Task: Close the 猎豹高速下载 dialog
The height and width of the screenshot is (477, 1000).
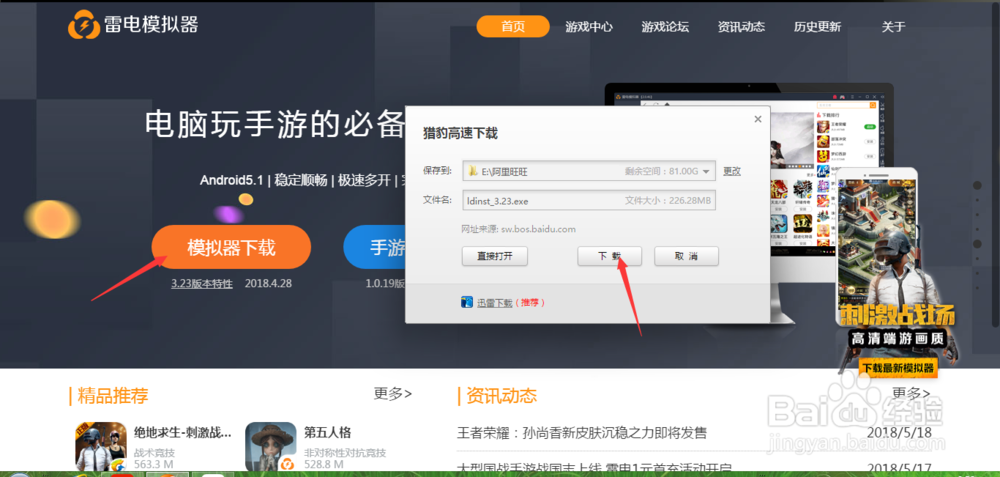Action: pyautogui.click(x=758, y=119)
